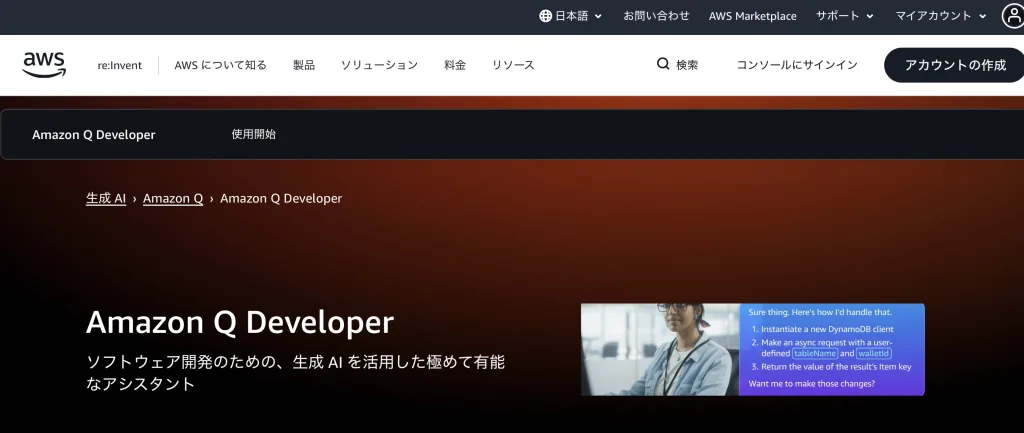The image size is (1024, 433).
Task: Open the お問い合わせ link
Action: (656, 16)
